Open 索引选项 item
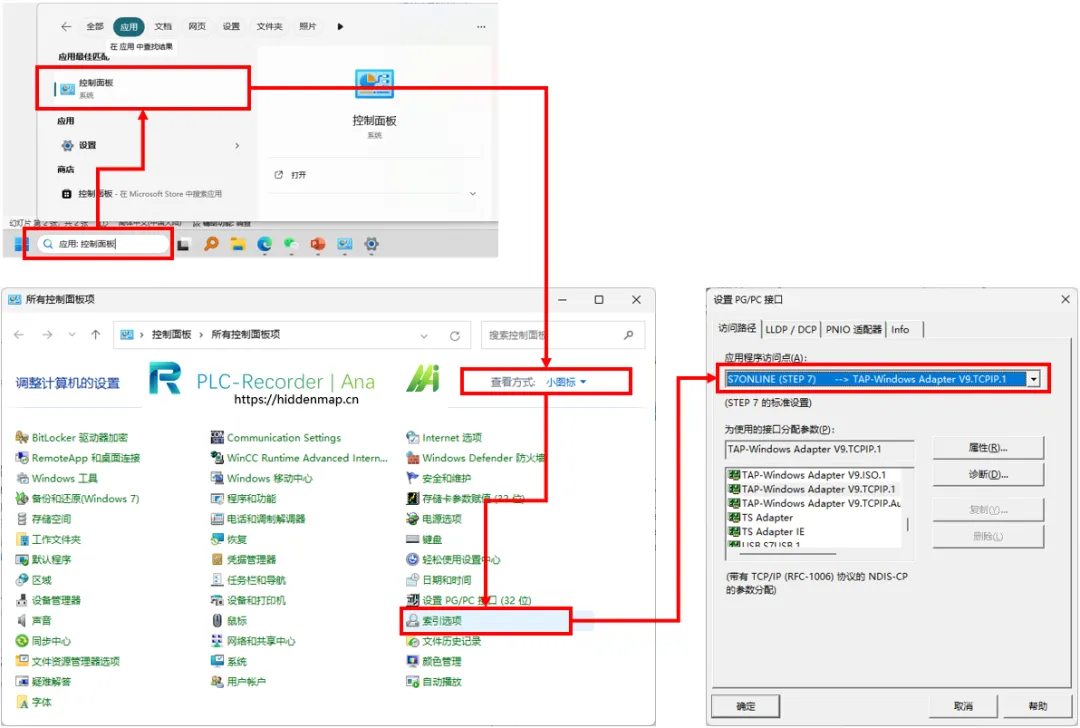This screenshot has height=728, width=1080. coord(434,621)
